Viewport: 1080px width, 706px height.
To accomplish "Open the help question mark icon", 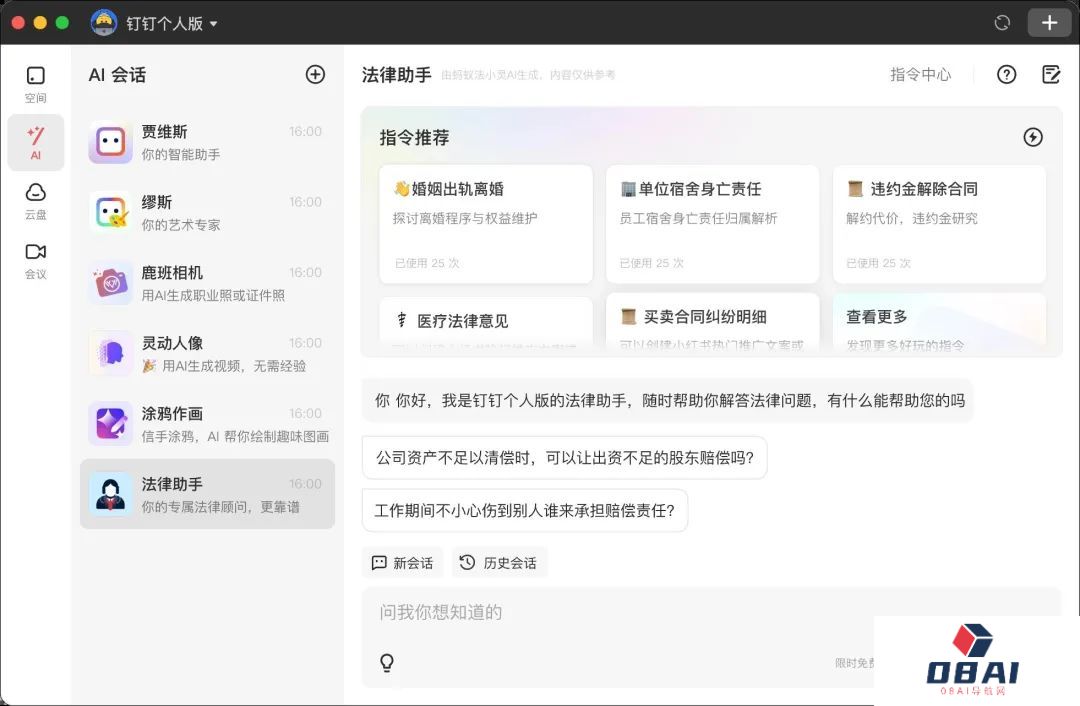I will coord(1006,74).
